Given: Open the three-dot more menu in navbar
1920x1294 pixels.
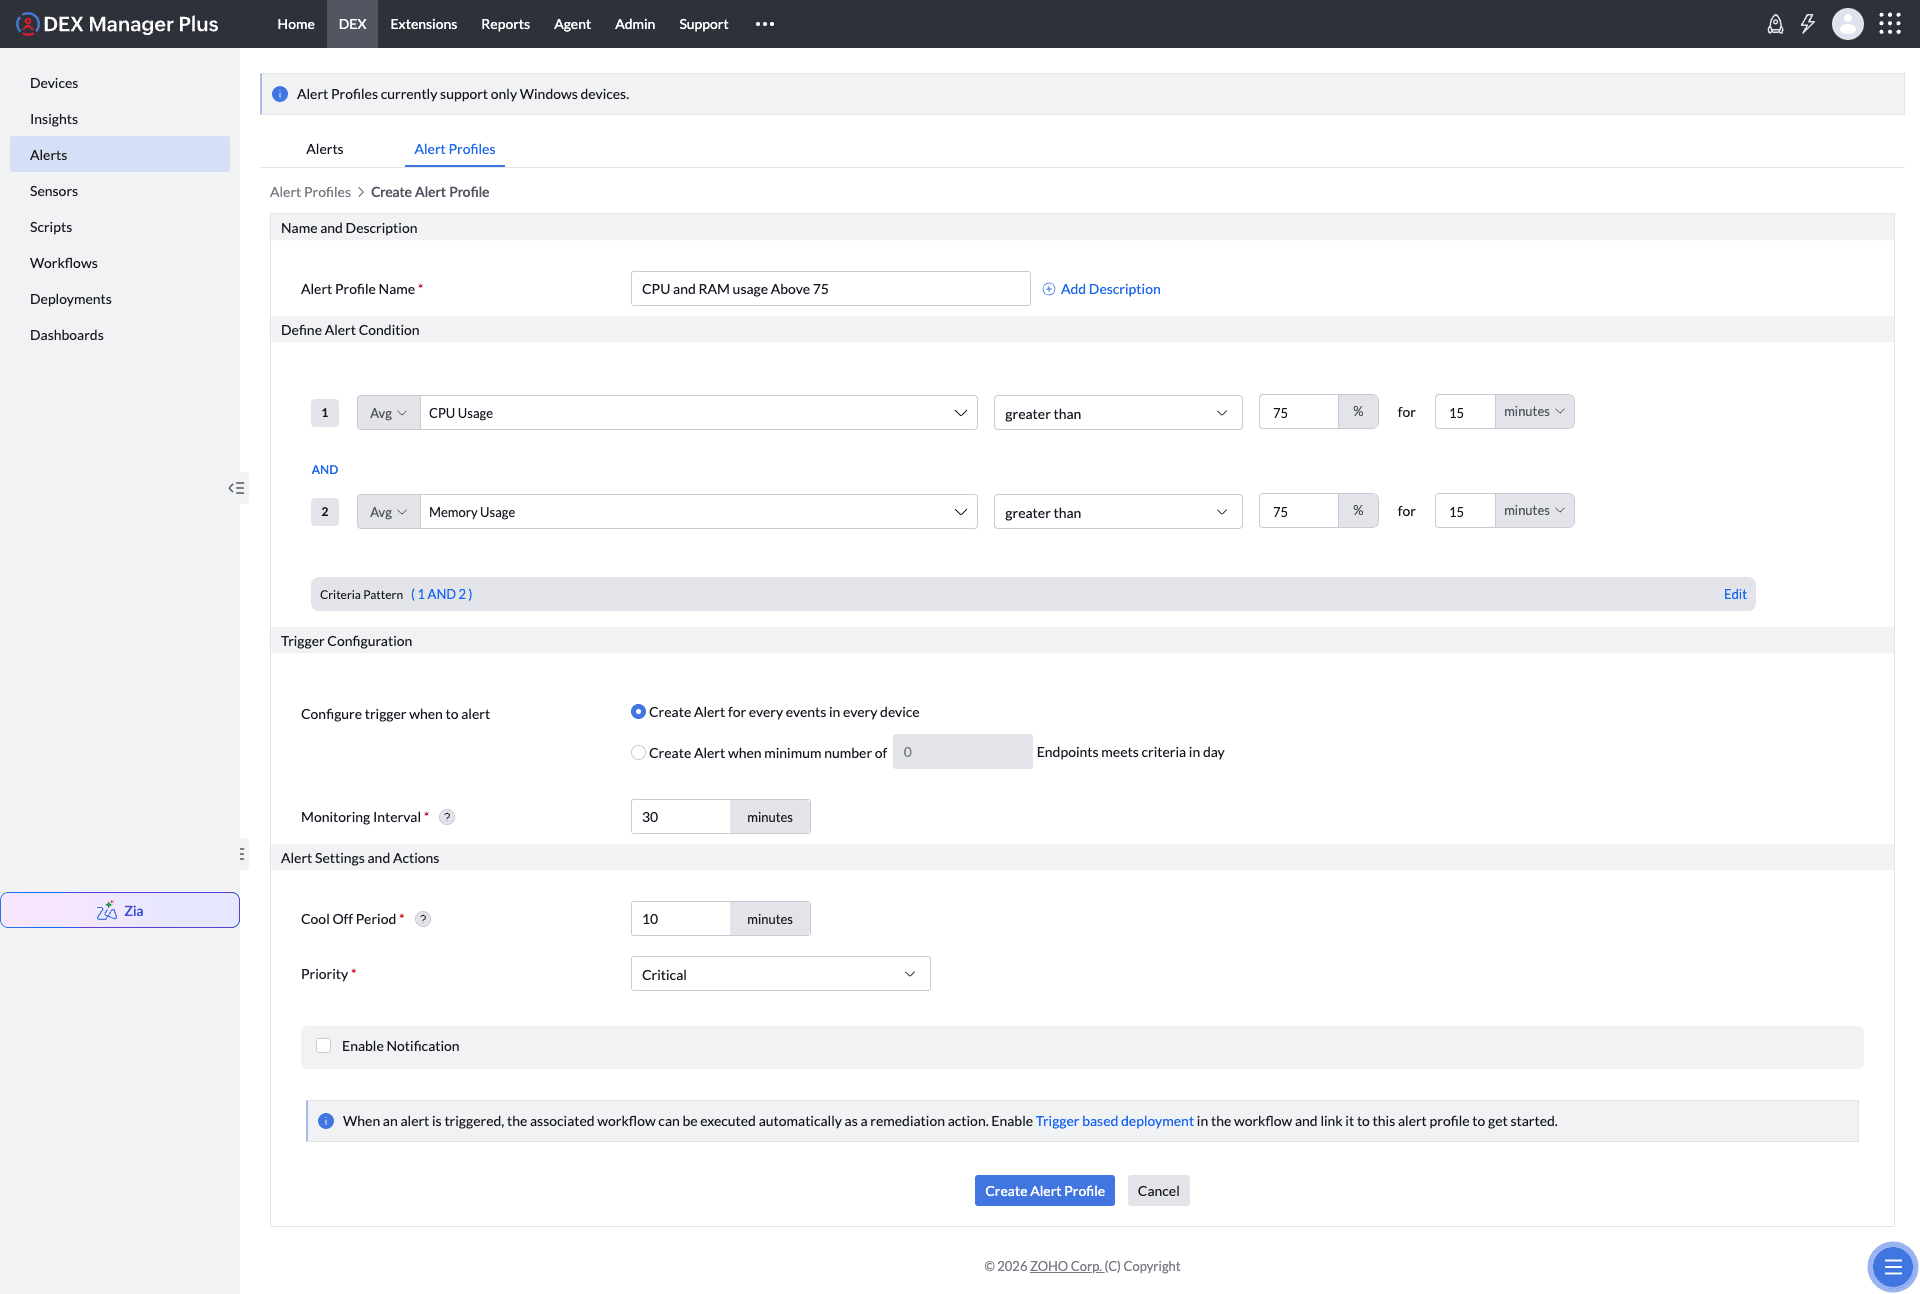Looking at the screenshot, I should pos(765,24).
